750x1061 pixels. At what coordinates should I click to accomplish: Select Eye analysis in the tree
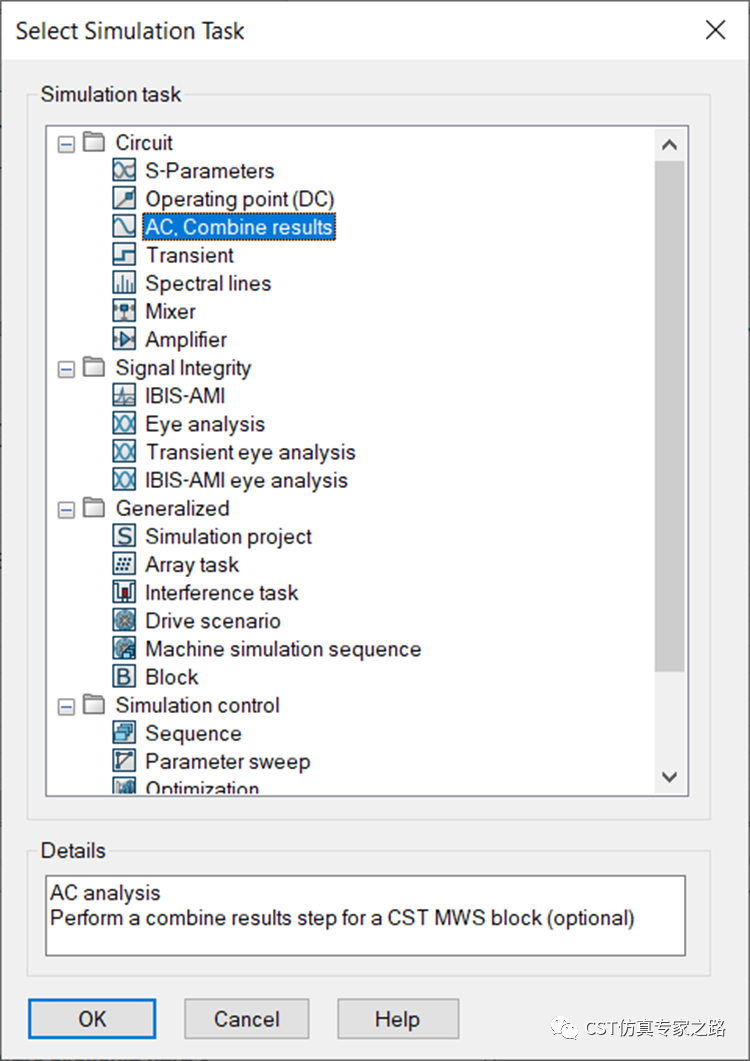pos(205,424)
